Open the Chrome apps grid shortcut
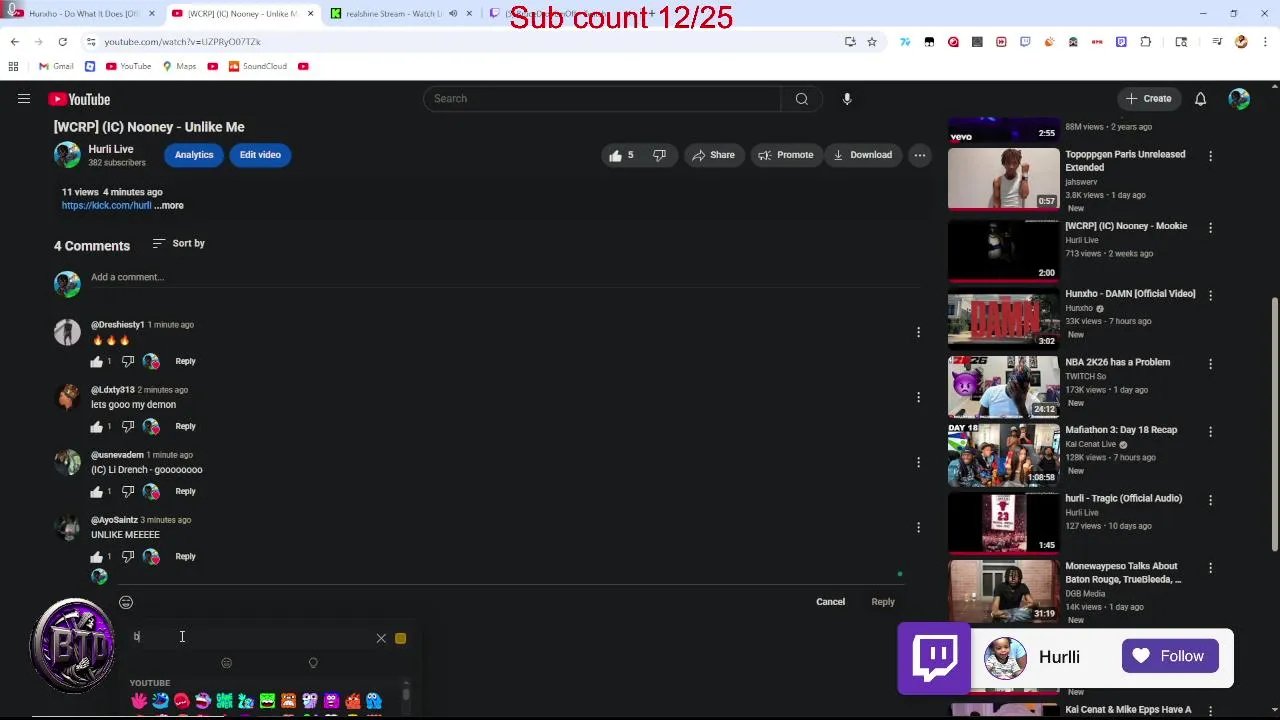The height and width of the screenshot is (720, 1280). pos(13,66)
